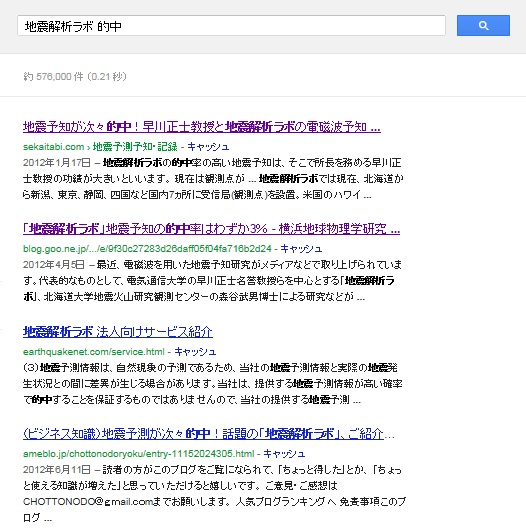This screenshot has width=526, height=532.
Task: Open the (ビジネス知識)地震予測が次々的中！ result
Action: [209, 434]
